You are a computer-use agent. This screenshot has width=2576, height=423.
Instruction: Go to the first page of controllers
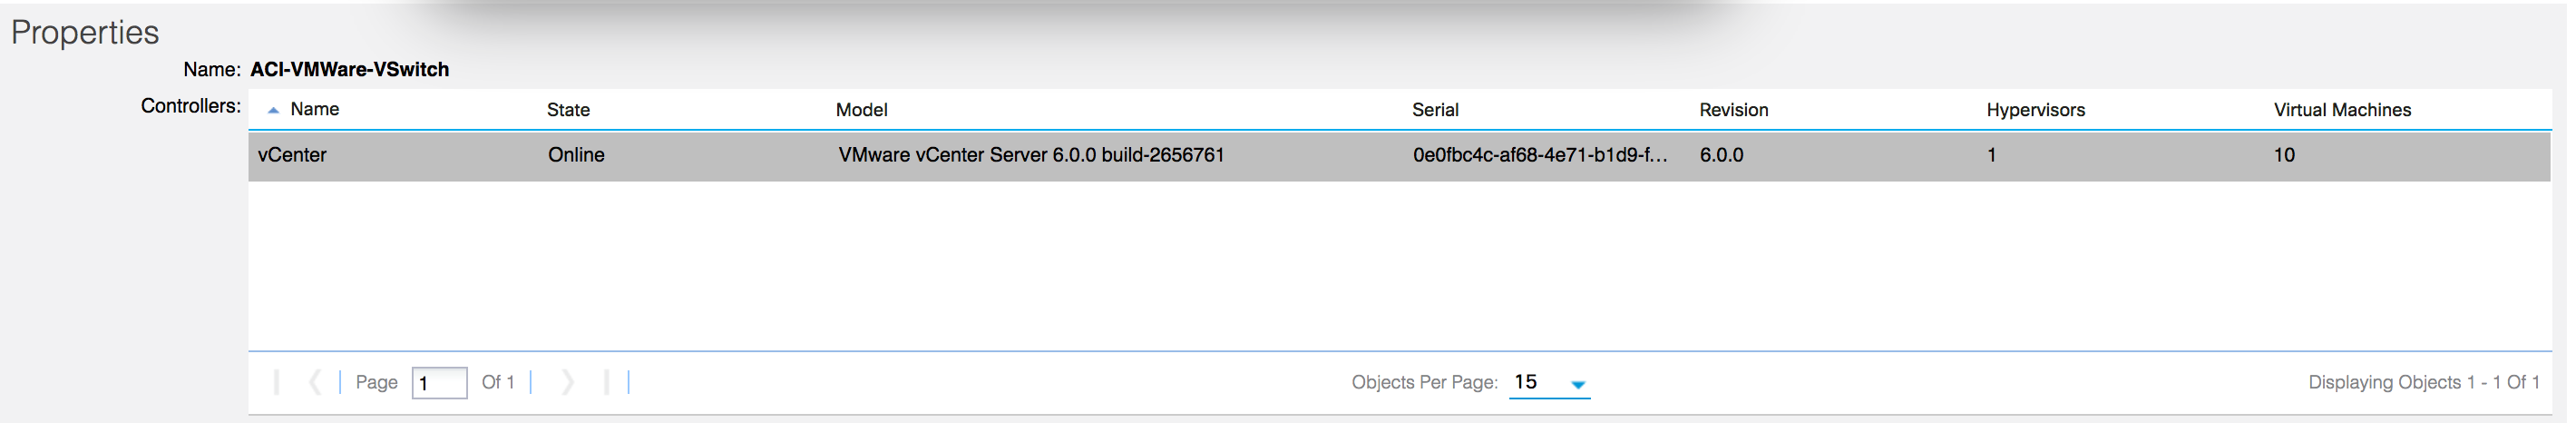tap(277, 382)
